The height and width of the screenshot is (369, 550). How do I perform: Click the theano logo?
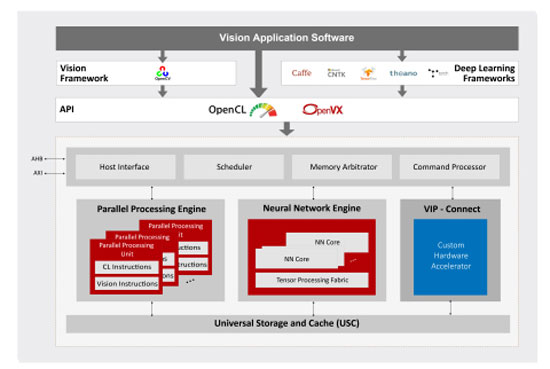tap(403, 73)
